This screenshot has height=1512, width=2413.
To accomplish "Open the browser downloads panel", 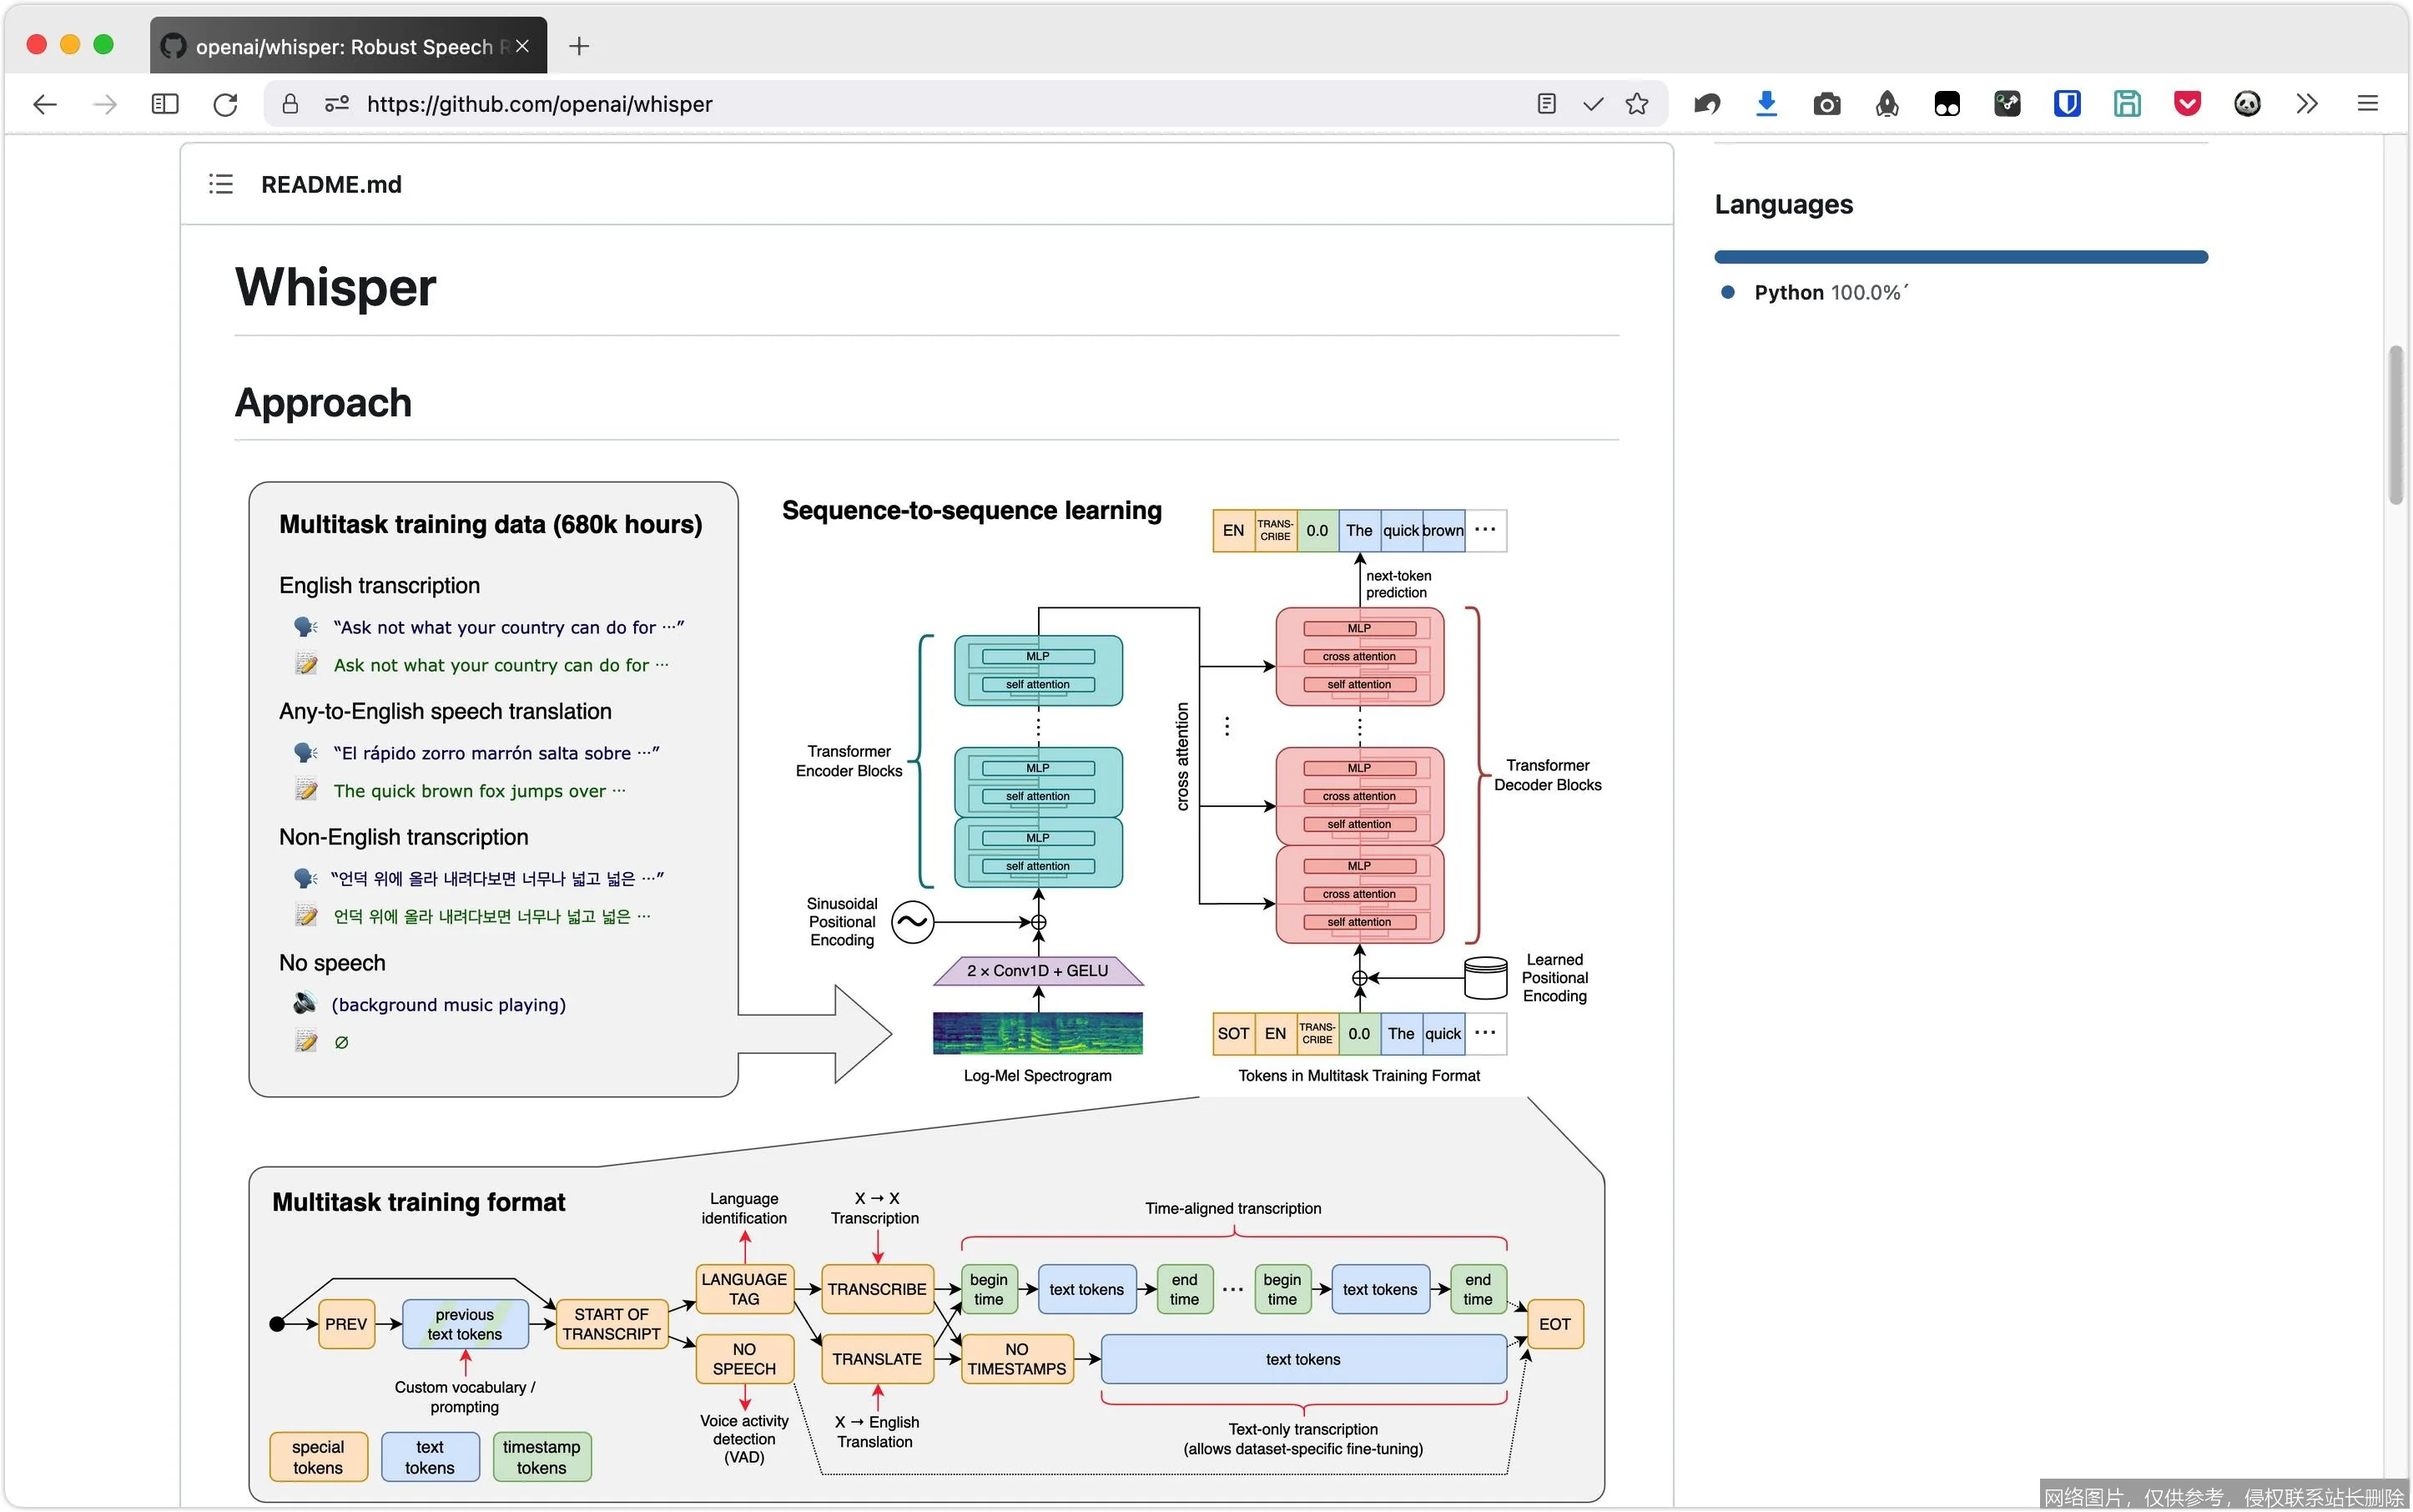I will 1767,104.
